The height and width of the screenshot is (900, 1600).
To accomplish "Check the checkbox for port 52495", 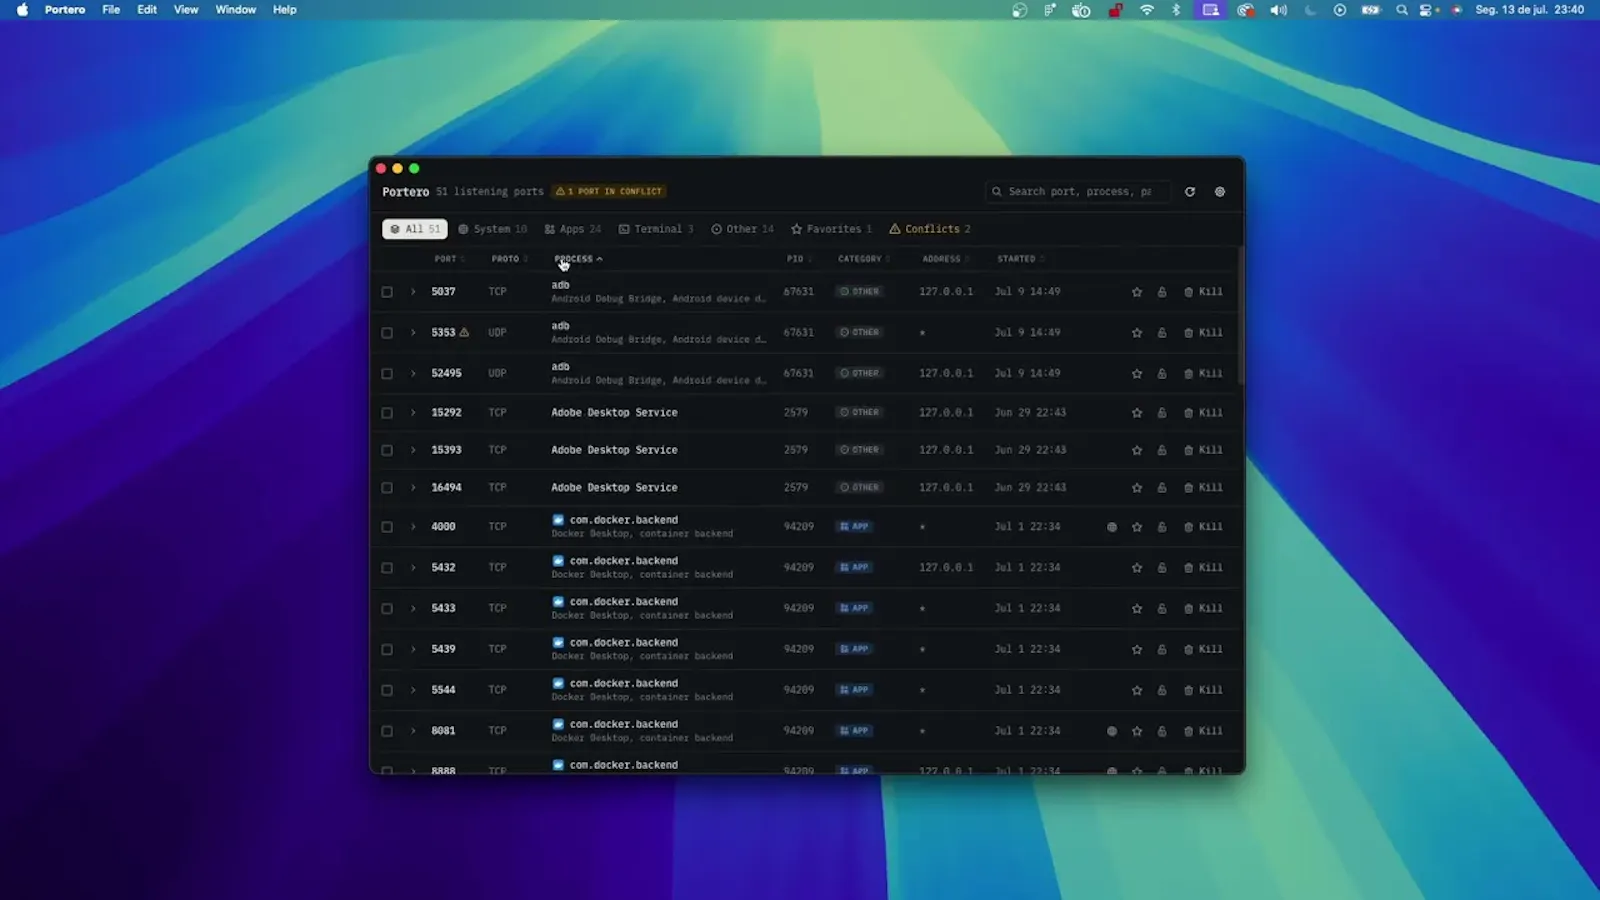I will [x=387, y=374].
